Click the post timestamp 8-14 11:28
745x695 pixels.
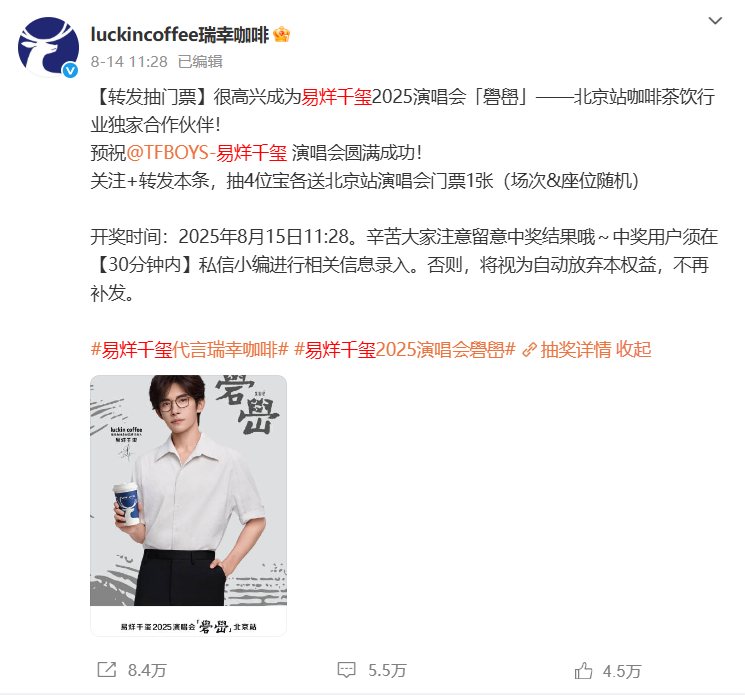coord(129,62)
